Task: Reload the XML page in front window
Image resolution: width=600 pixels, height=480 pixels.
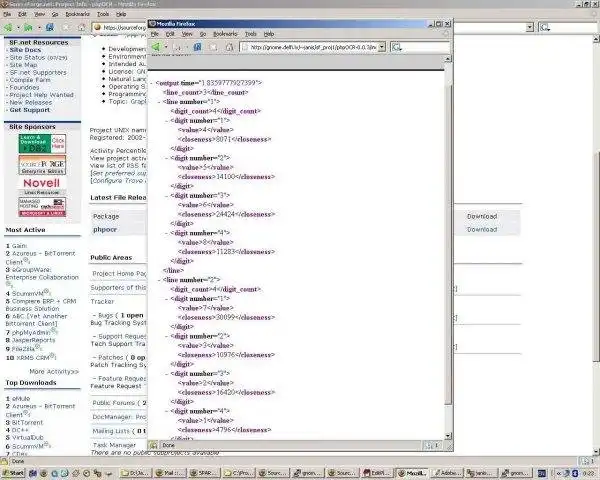Action: (x=197, y=47)
